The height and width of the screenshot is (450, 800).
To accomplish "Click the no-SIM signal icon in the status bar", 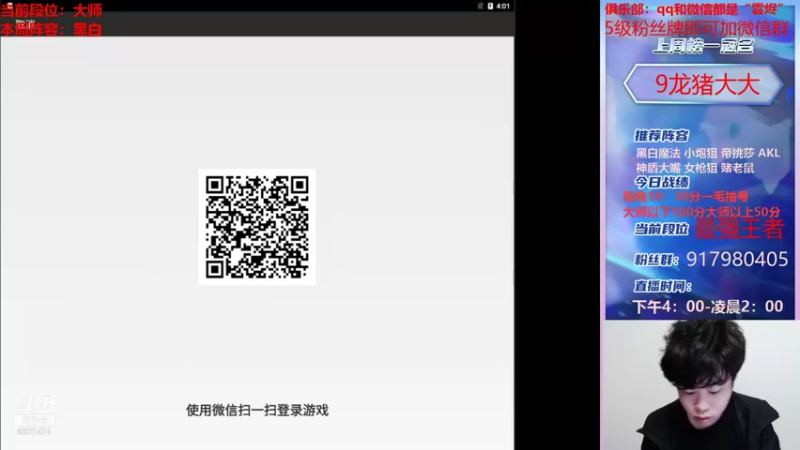I will (480, 6).
